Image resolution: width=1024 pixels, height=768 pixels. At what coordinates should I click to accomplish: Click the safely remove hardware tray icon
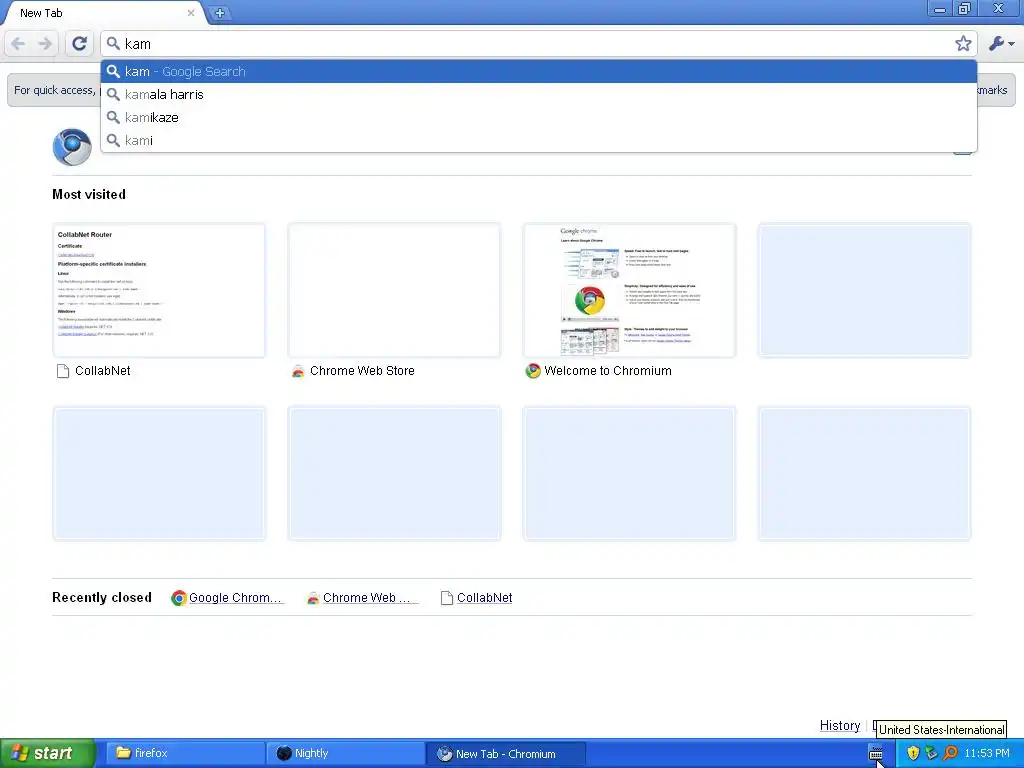pyautogui.click(x=931, y=753)
